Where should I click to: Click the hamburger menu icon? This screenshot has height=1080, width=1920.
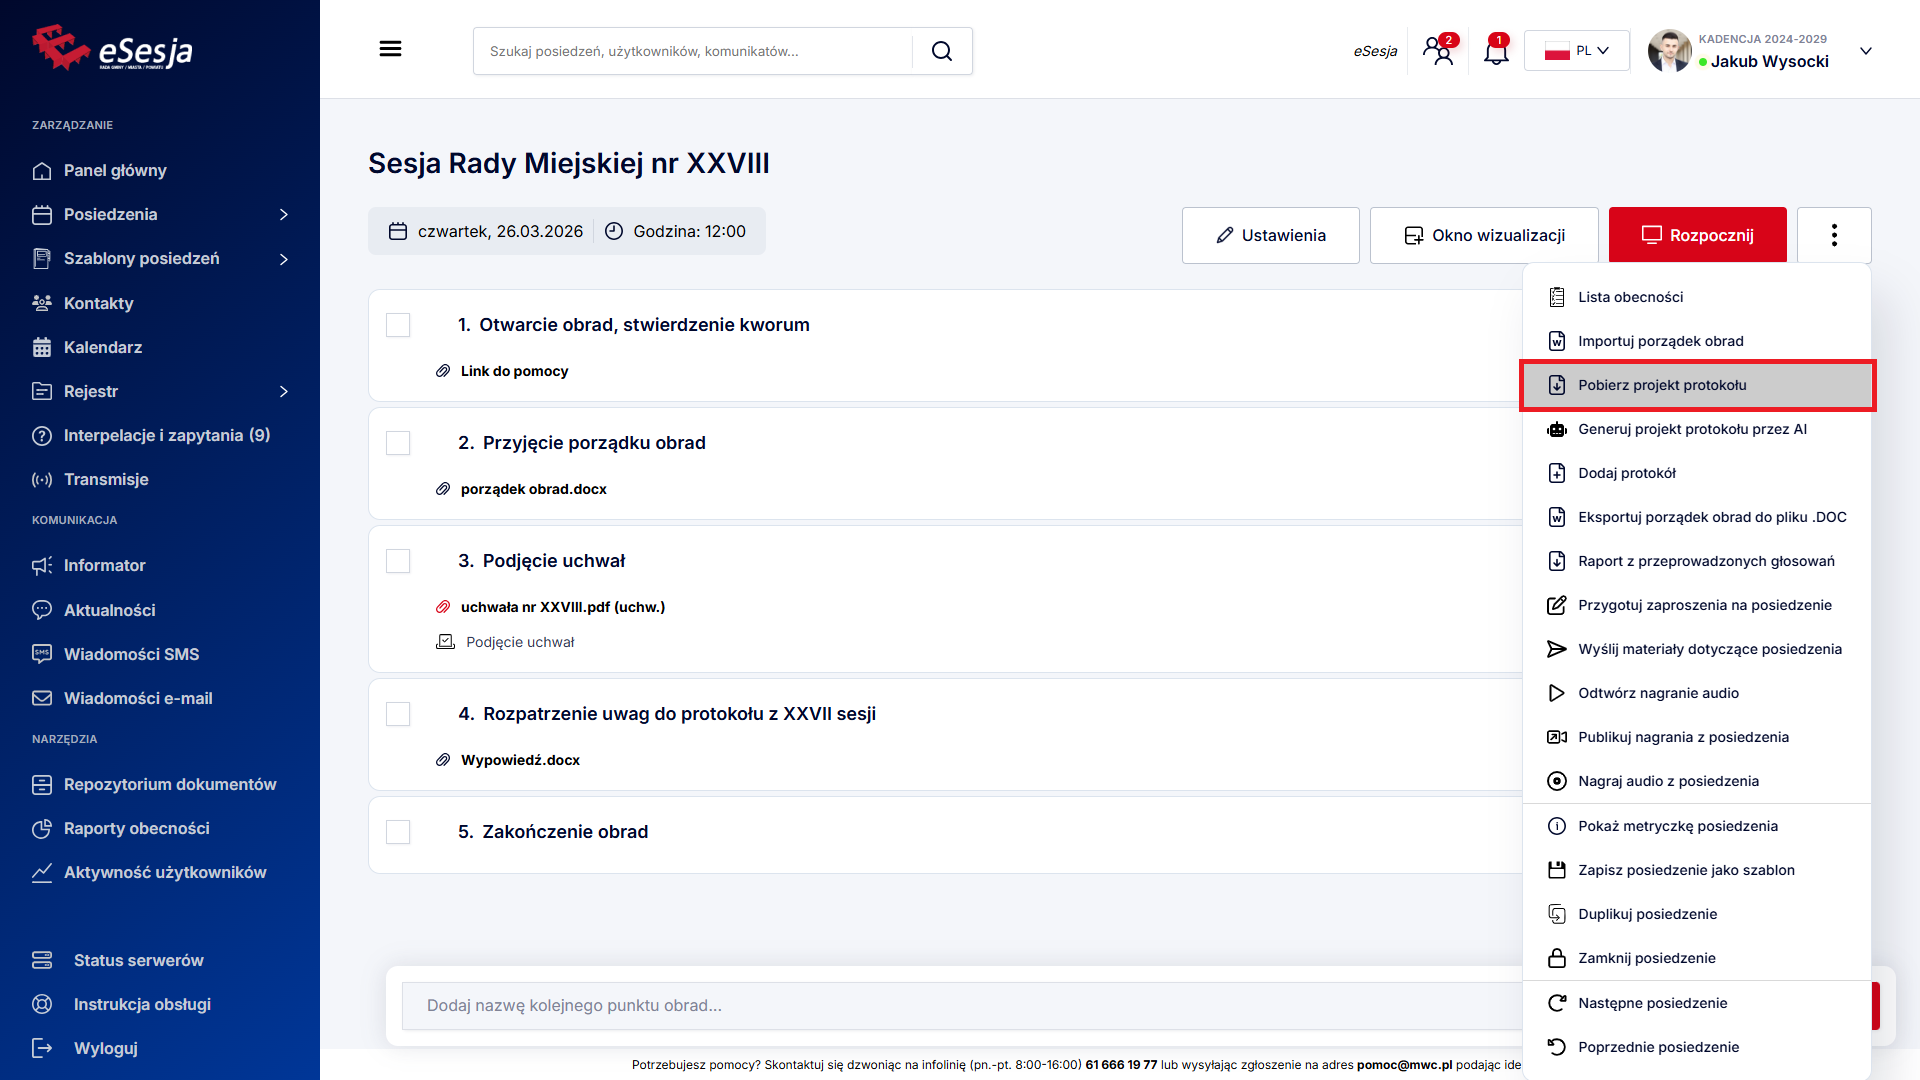(x=390, y=49)
